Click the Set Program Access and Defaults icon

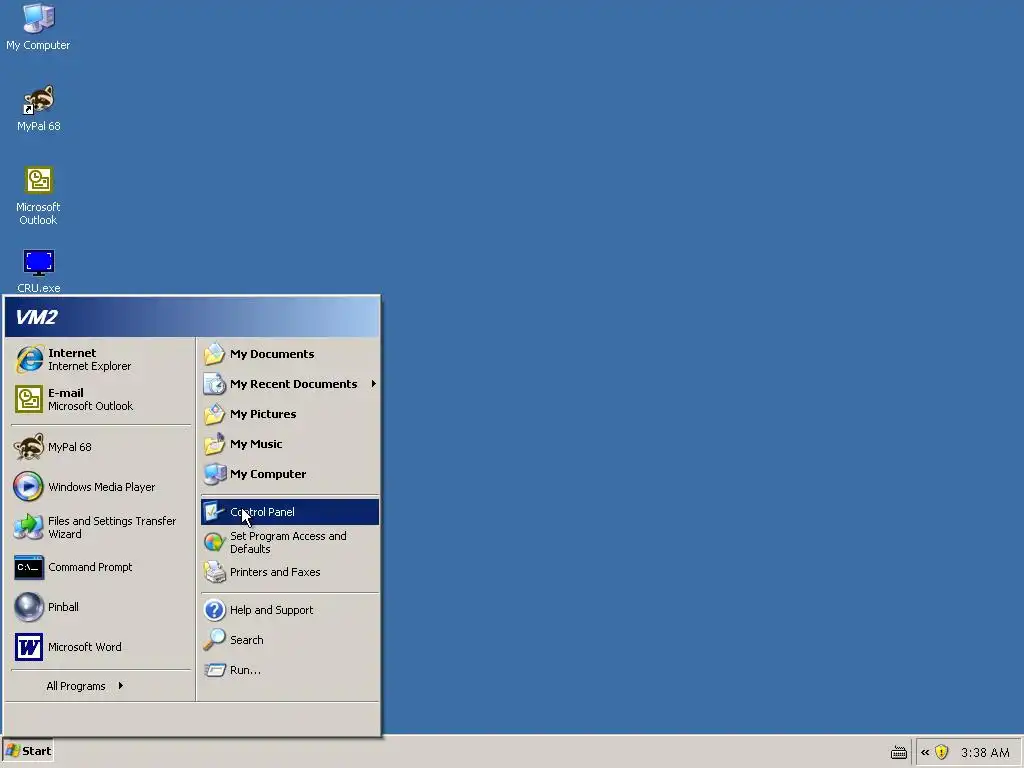click(214, 542)
